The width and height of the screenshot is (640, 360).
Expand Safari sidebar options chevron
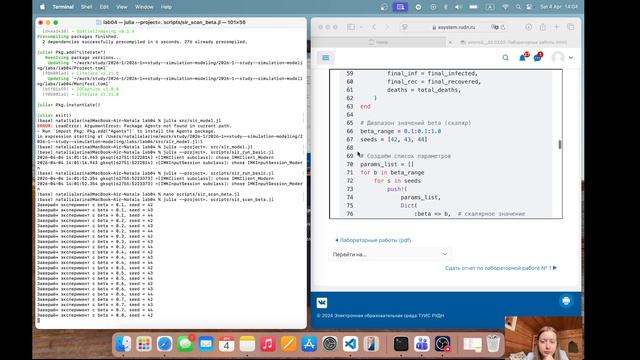point(361,27)
